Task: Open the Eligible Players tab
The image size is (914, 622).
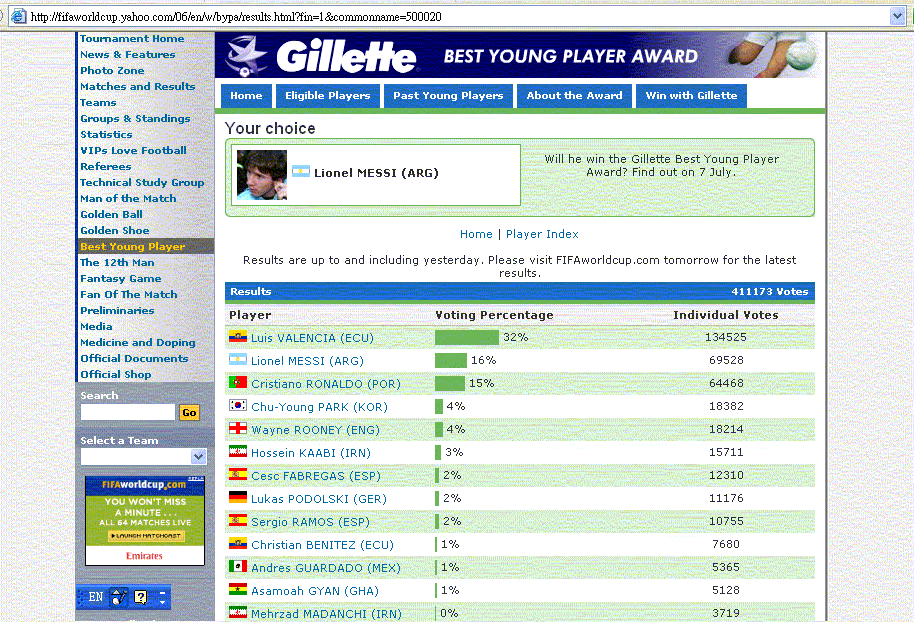Action: 328,96
